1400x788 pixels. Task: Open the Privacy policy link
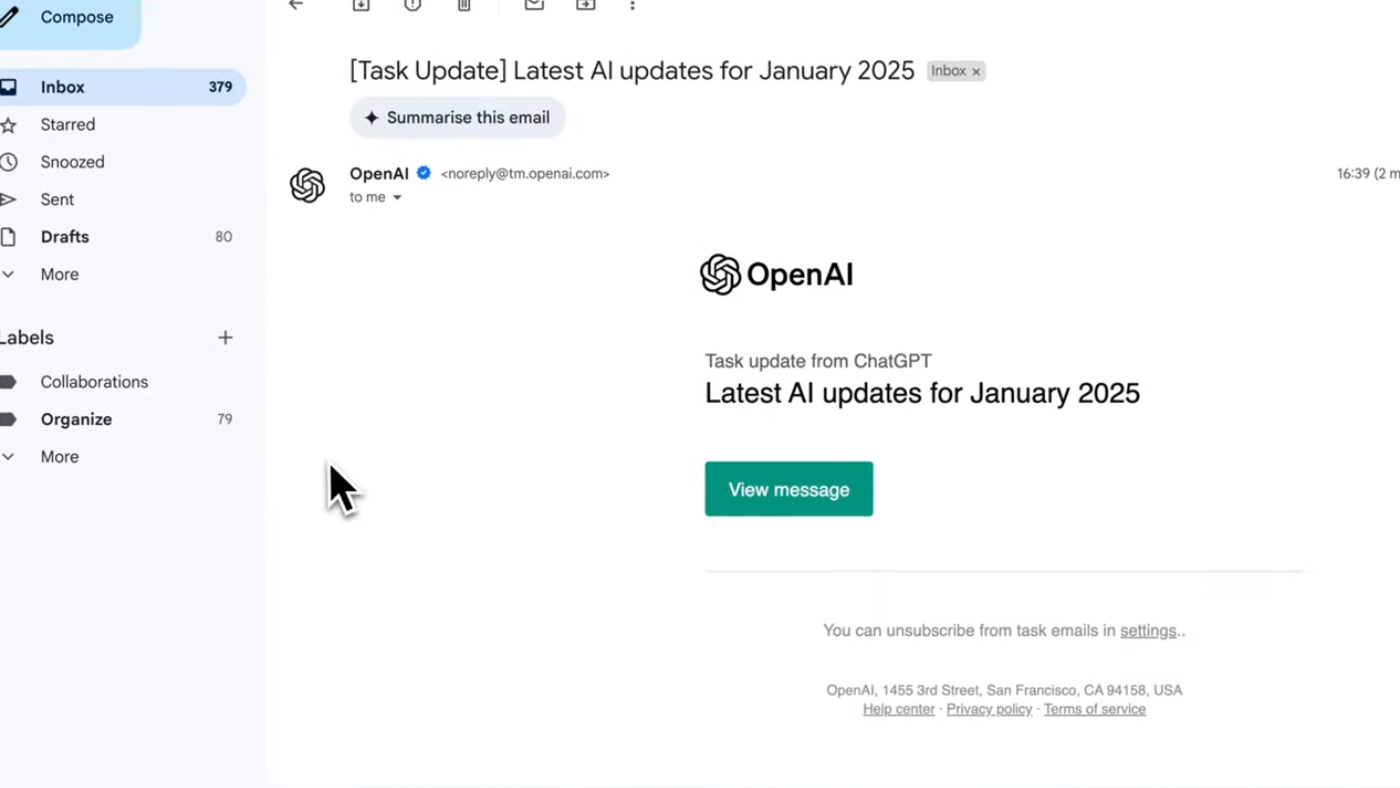[x=989, y=709]
